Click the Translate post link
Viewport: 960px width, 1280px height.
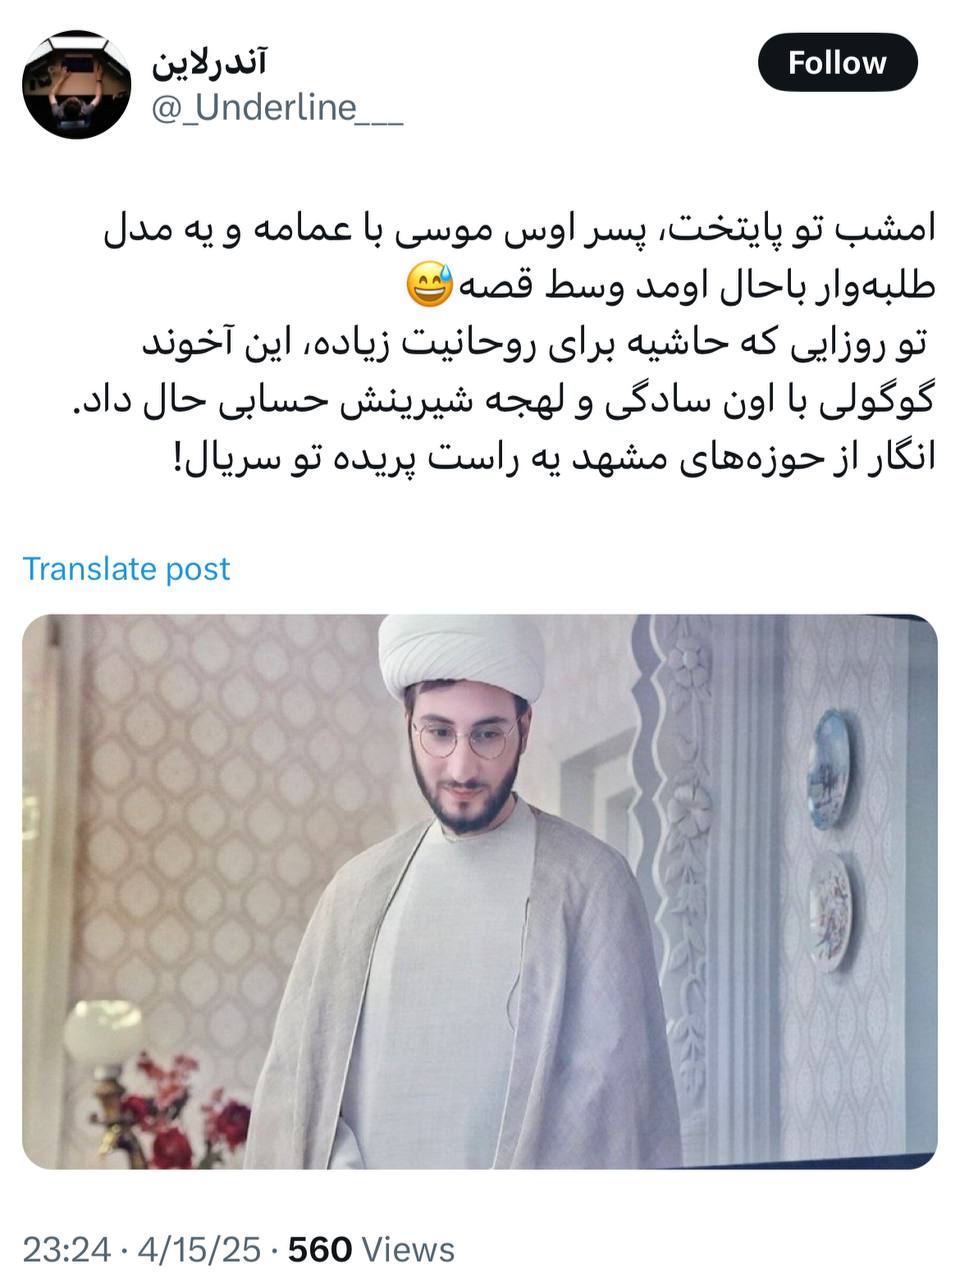tap(126, 568)
